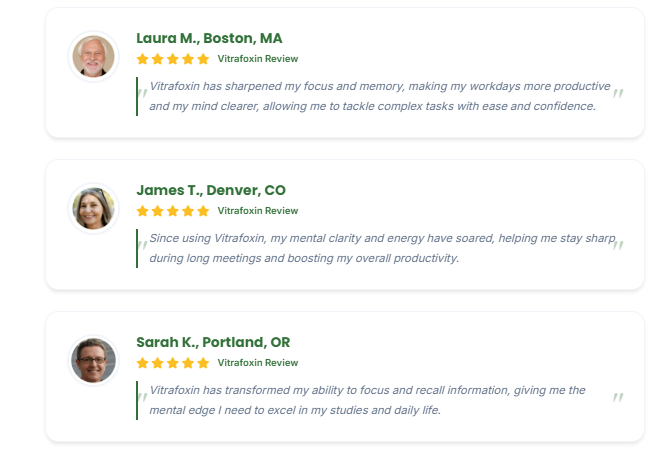Viewport: 668px width, 451px height.
Task: Click the name Sarah K., Portland, OR
Action: coord(213,342)
